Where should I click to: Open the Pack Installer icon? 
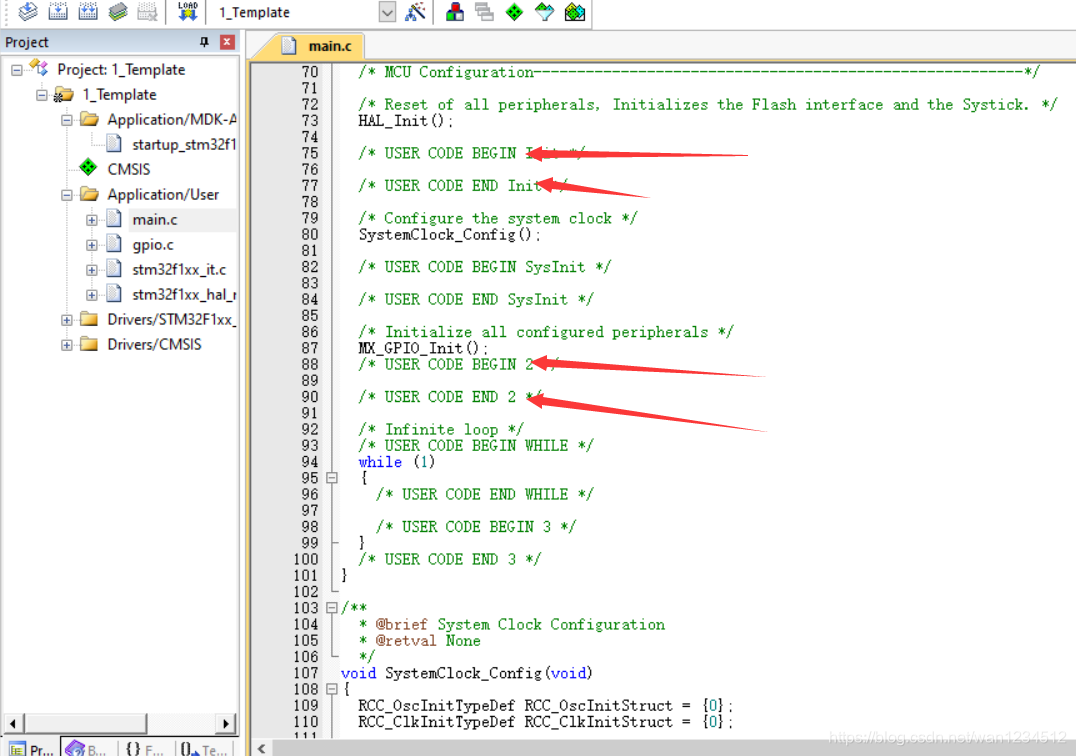click(x=575, y=12)
